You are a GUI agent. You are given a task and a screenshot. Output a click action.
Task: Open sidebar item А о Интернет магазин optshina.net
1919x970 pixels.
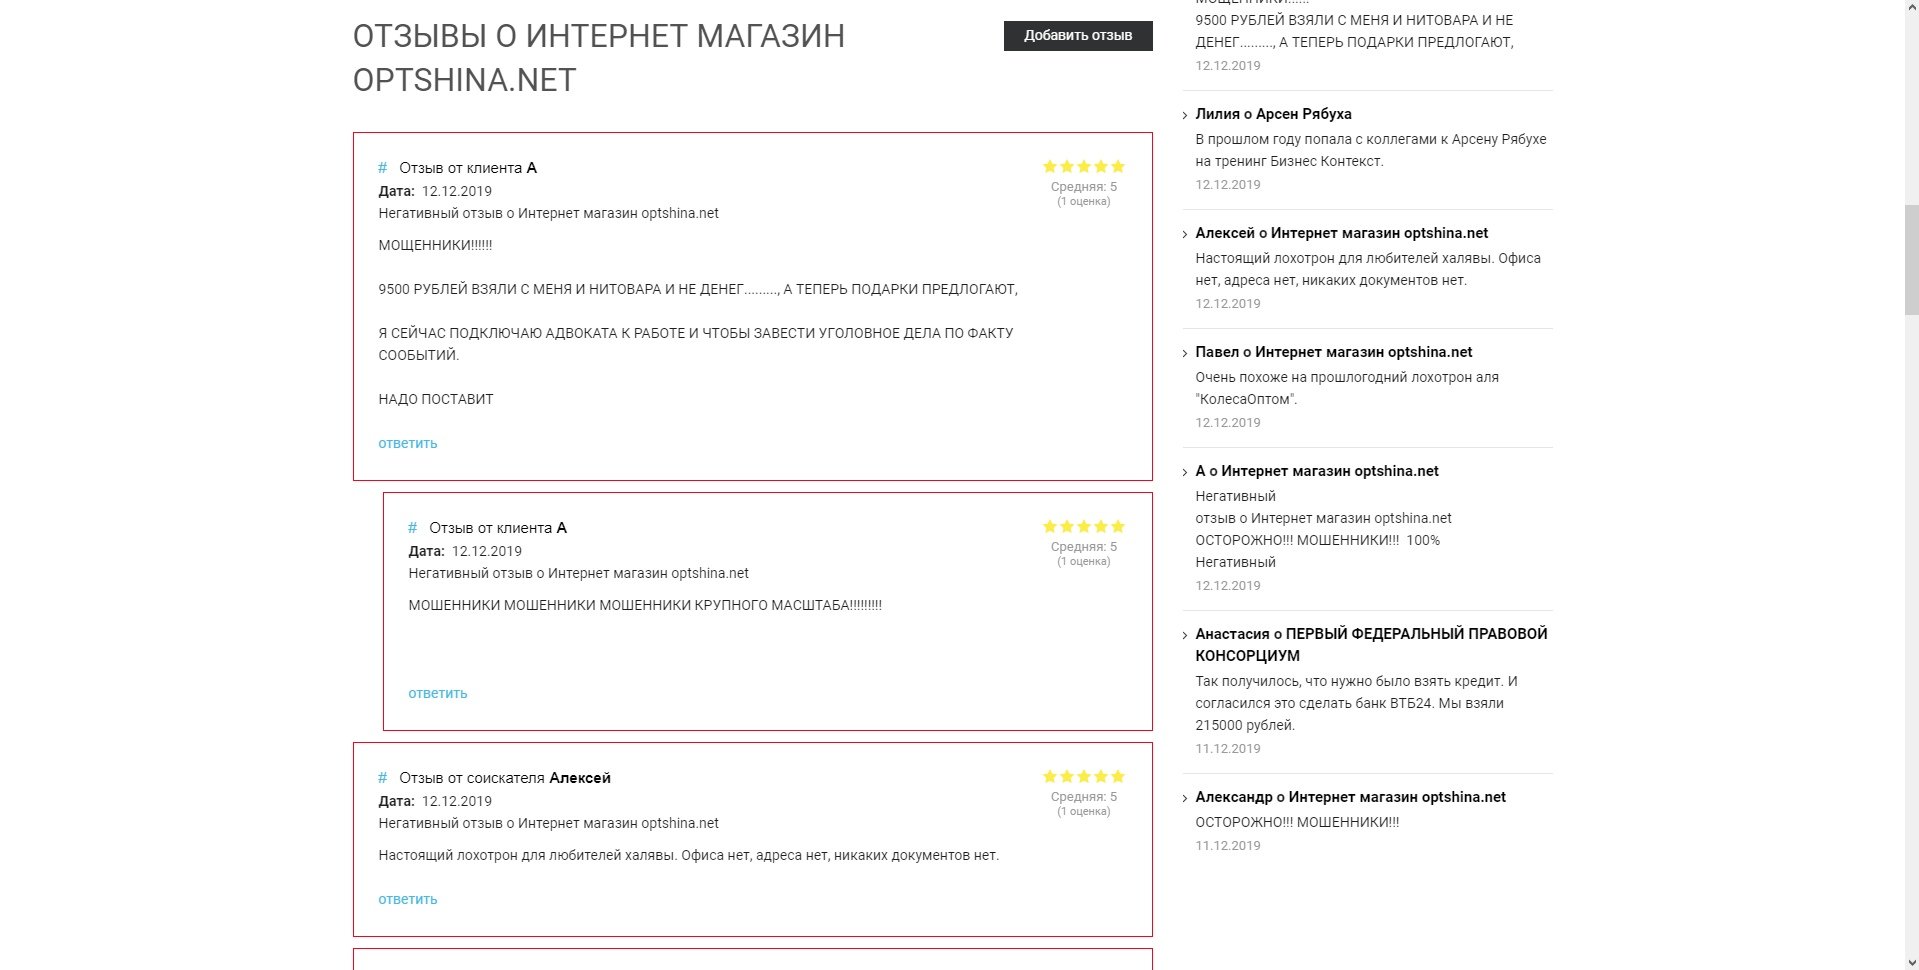1316,471
